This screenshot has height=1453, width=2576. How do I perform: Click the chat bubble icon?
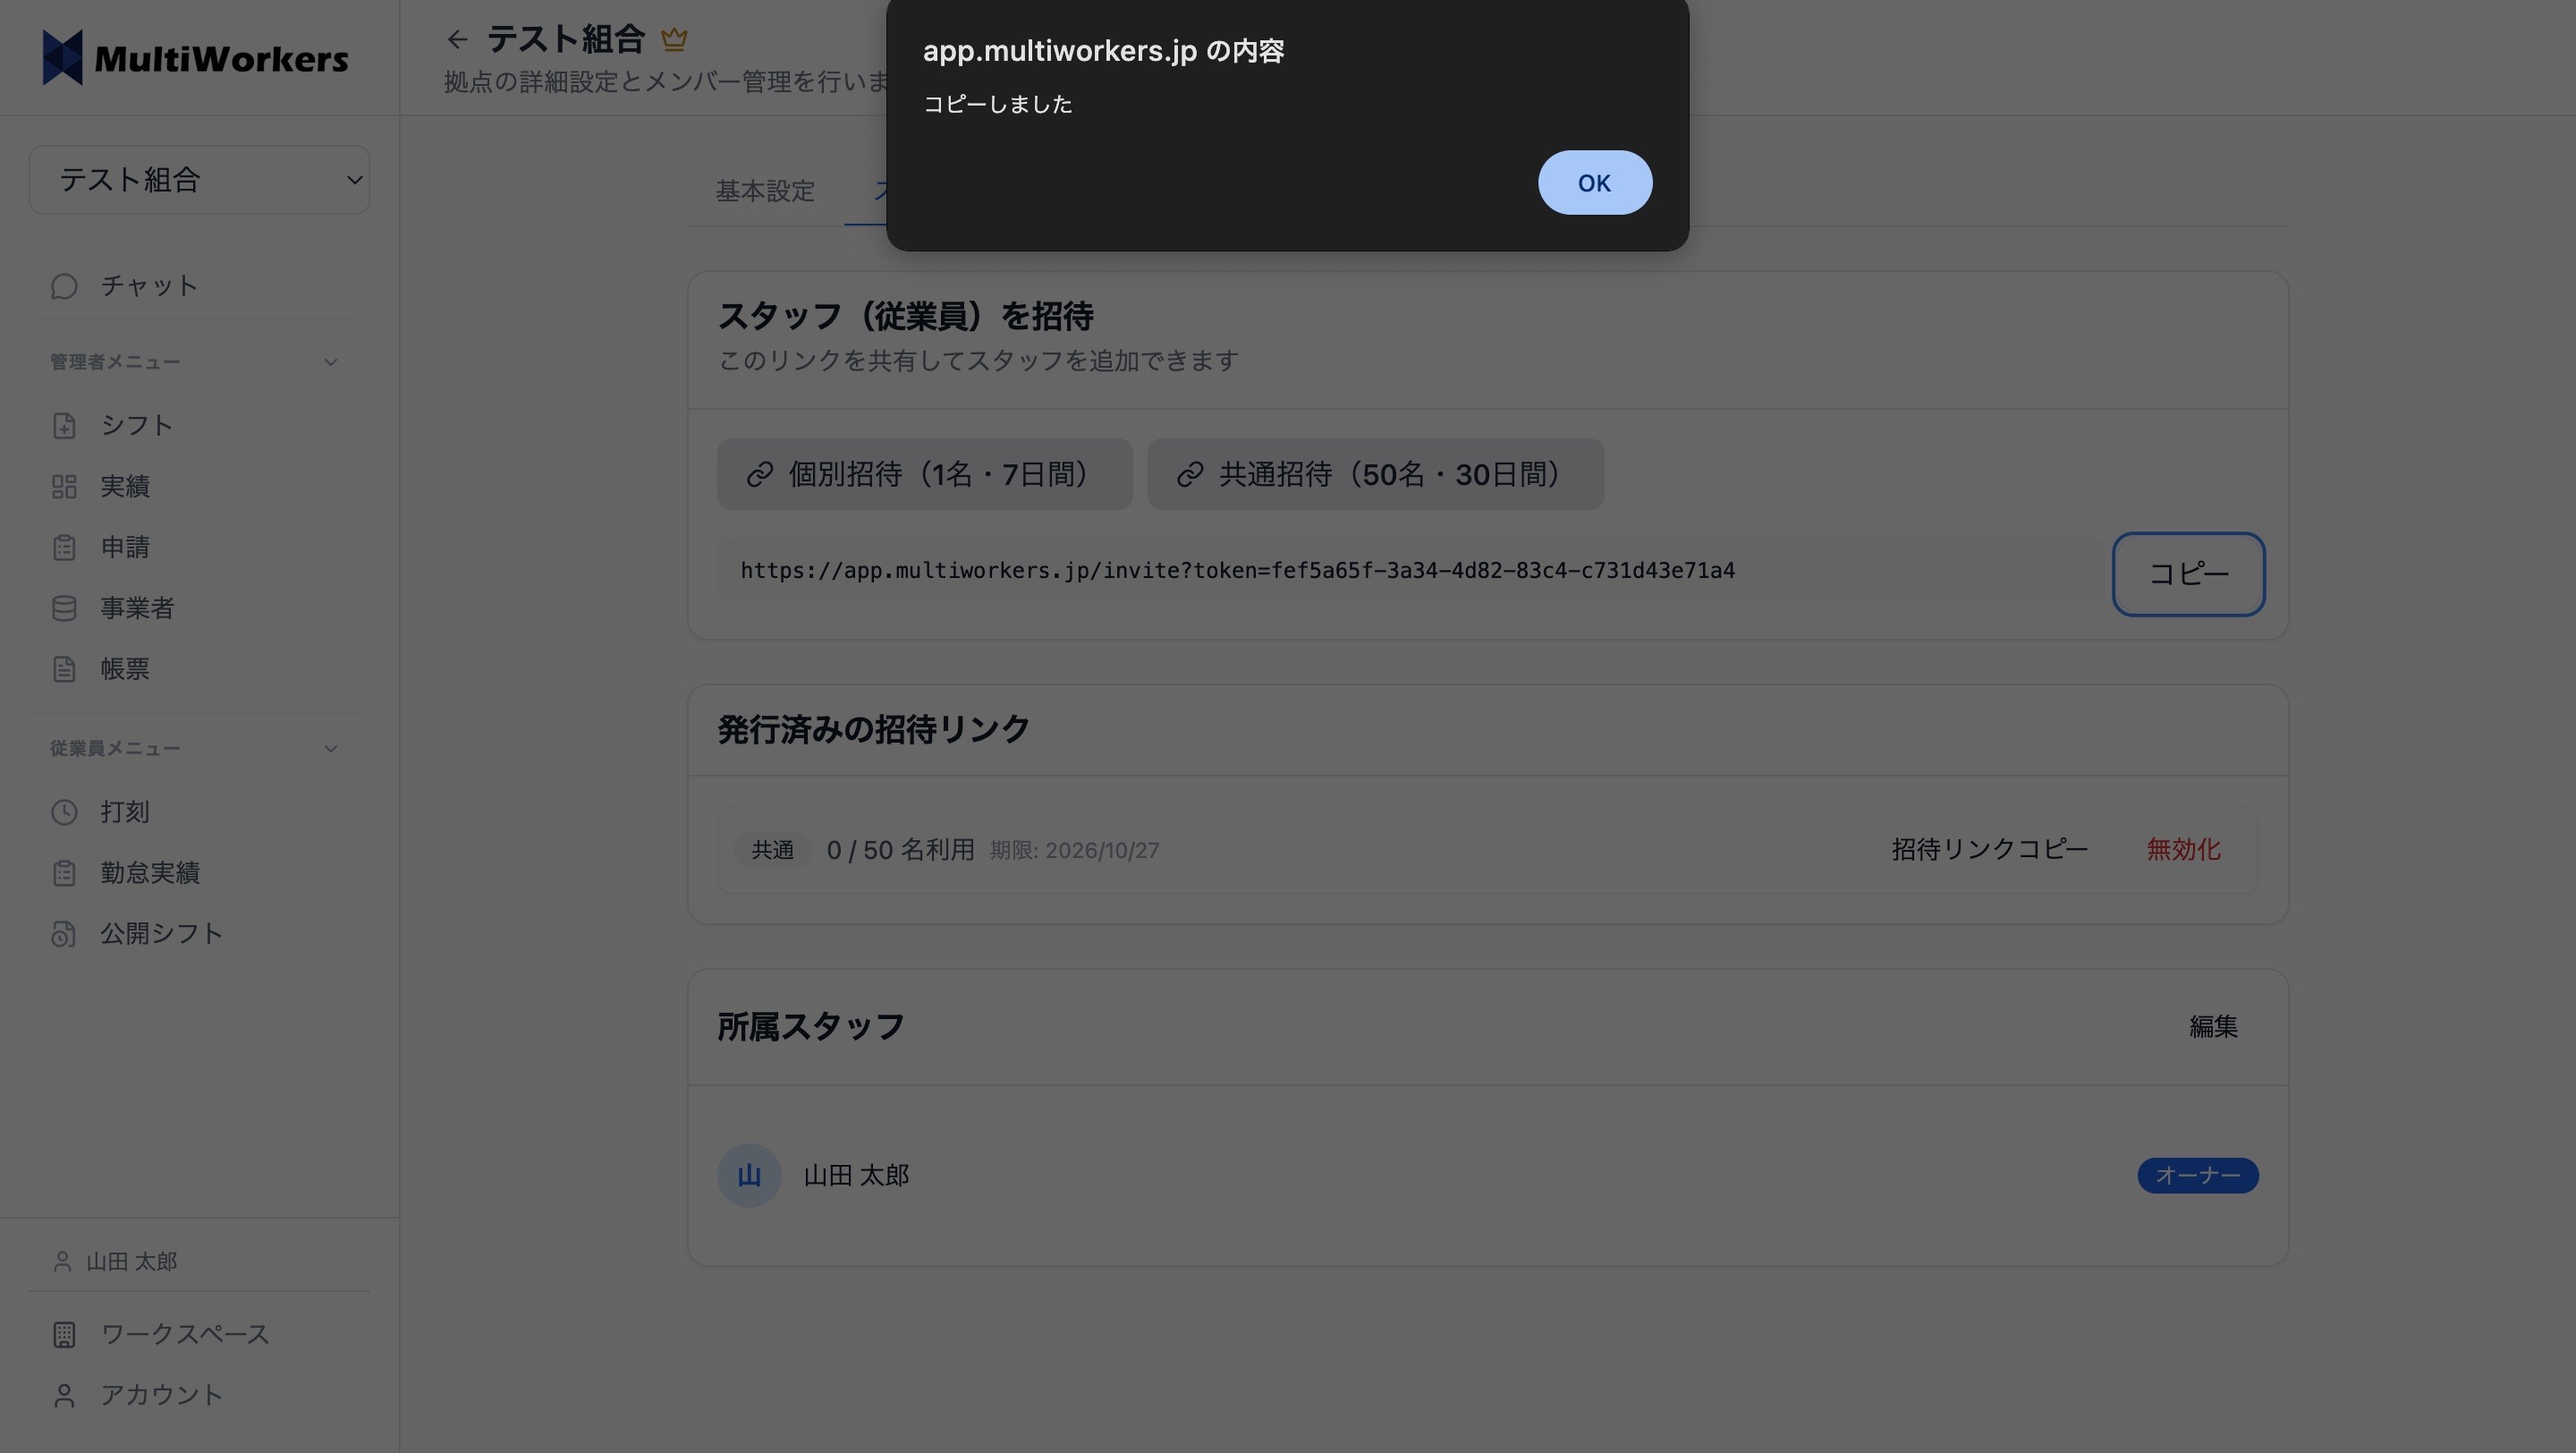click(64, 287)
